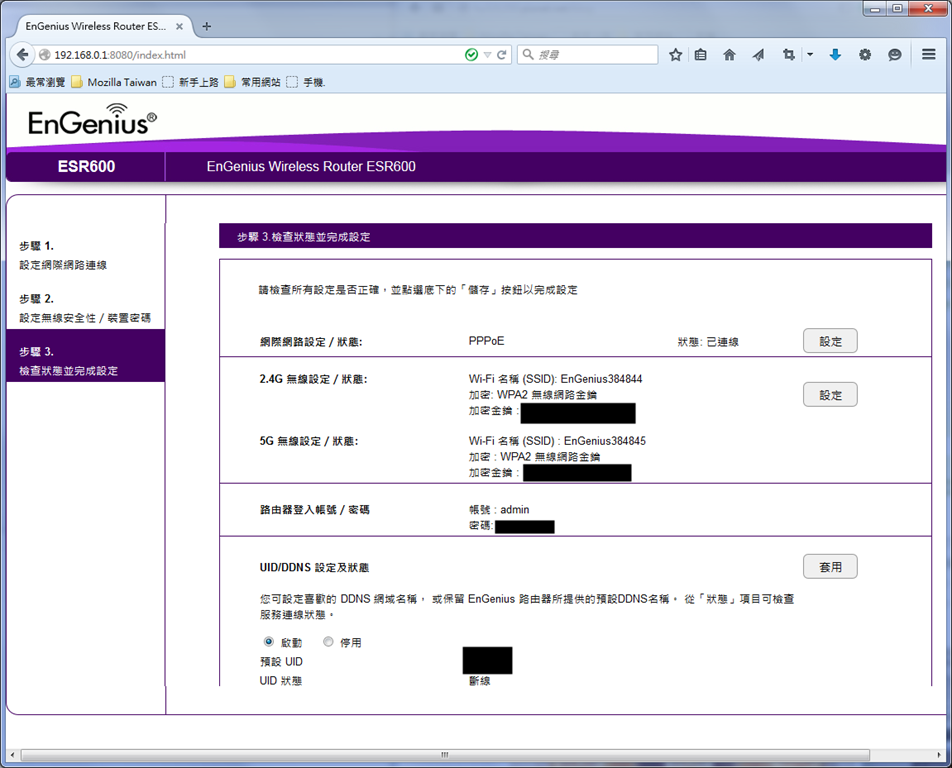Open the 常用網站 bookmark folder
The height and width of the screenshot is (768, 952).
pyautogui.click(x=253, y=82)
